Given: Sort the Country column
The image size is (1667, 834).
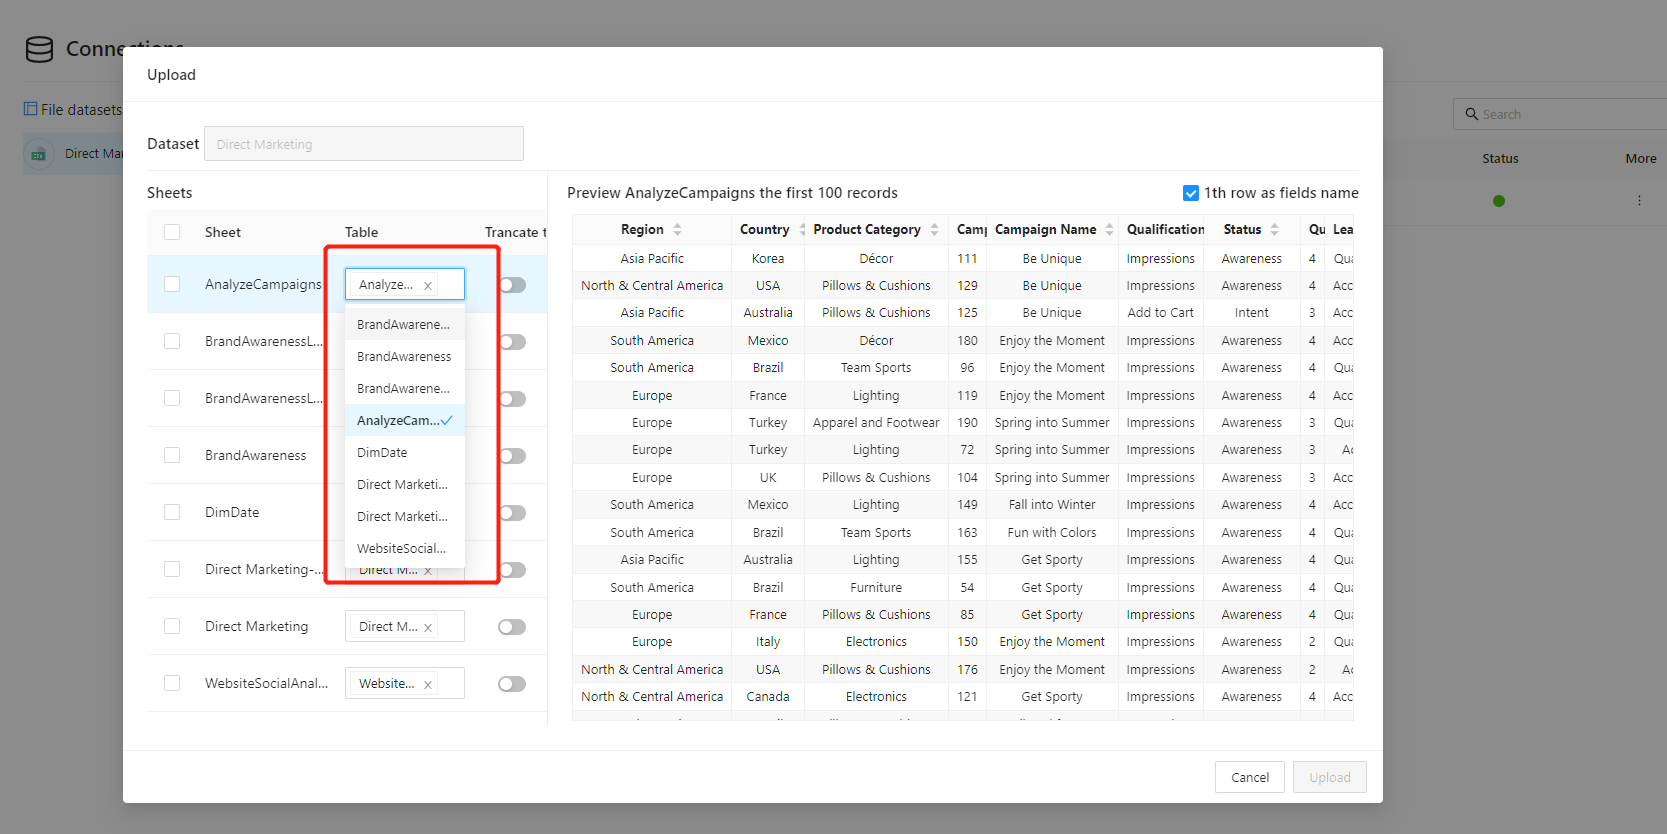Looking at the screenshot, I should coord(802,229).
